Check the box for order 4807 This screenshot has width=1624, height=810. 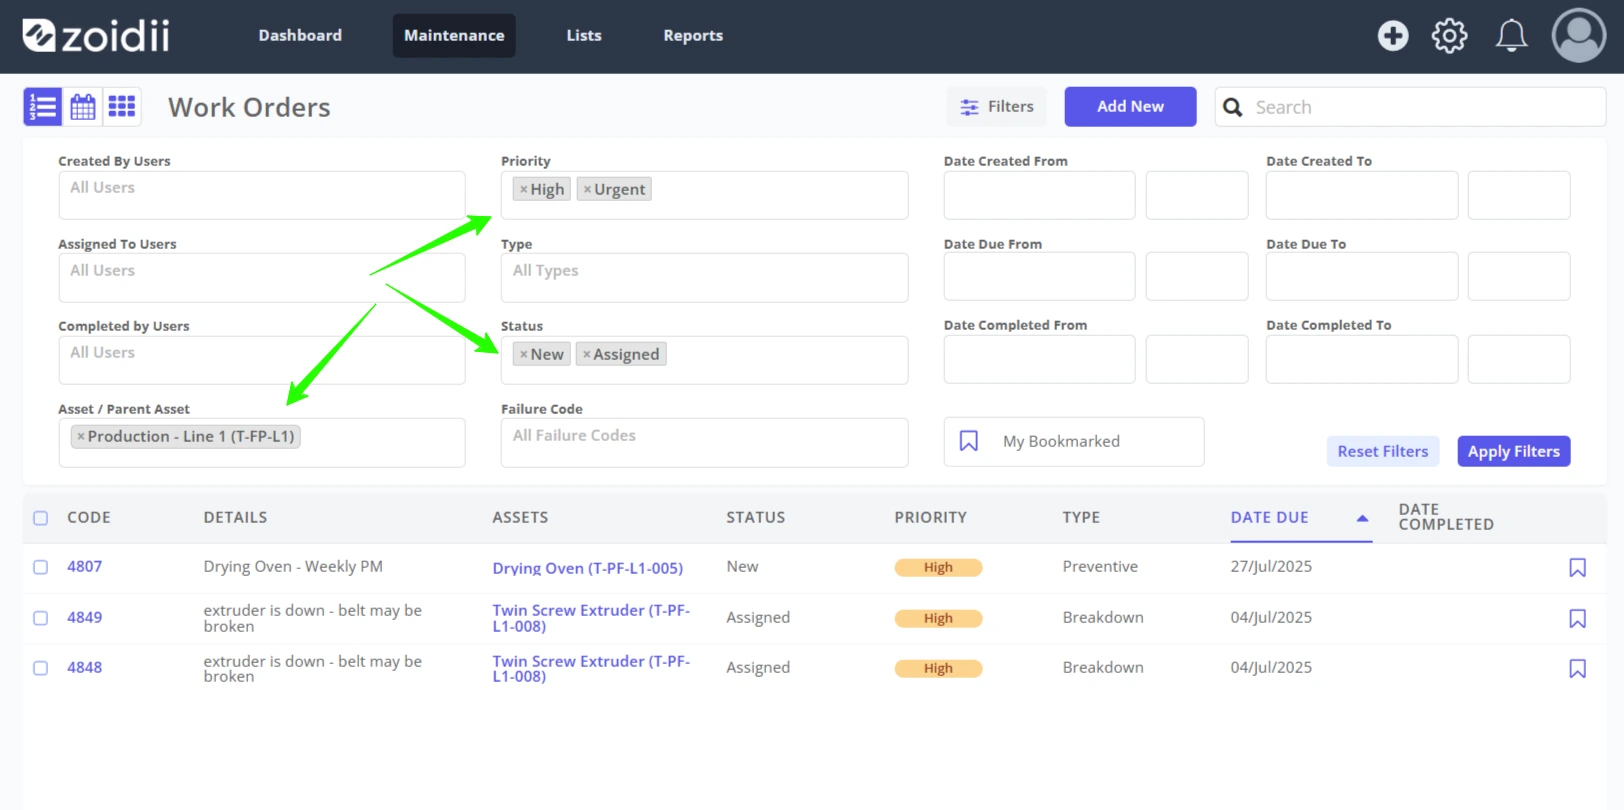41,567
